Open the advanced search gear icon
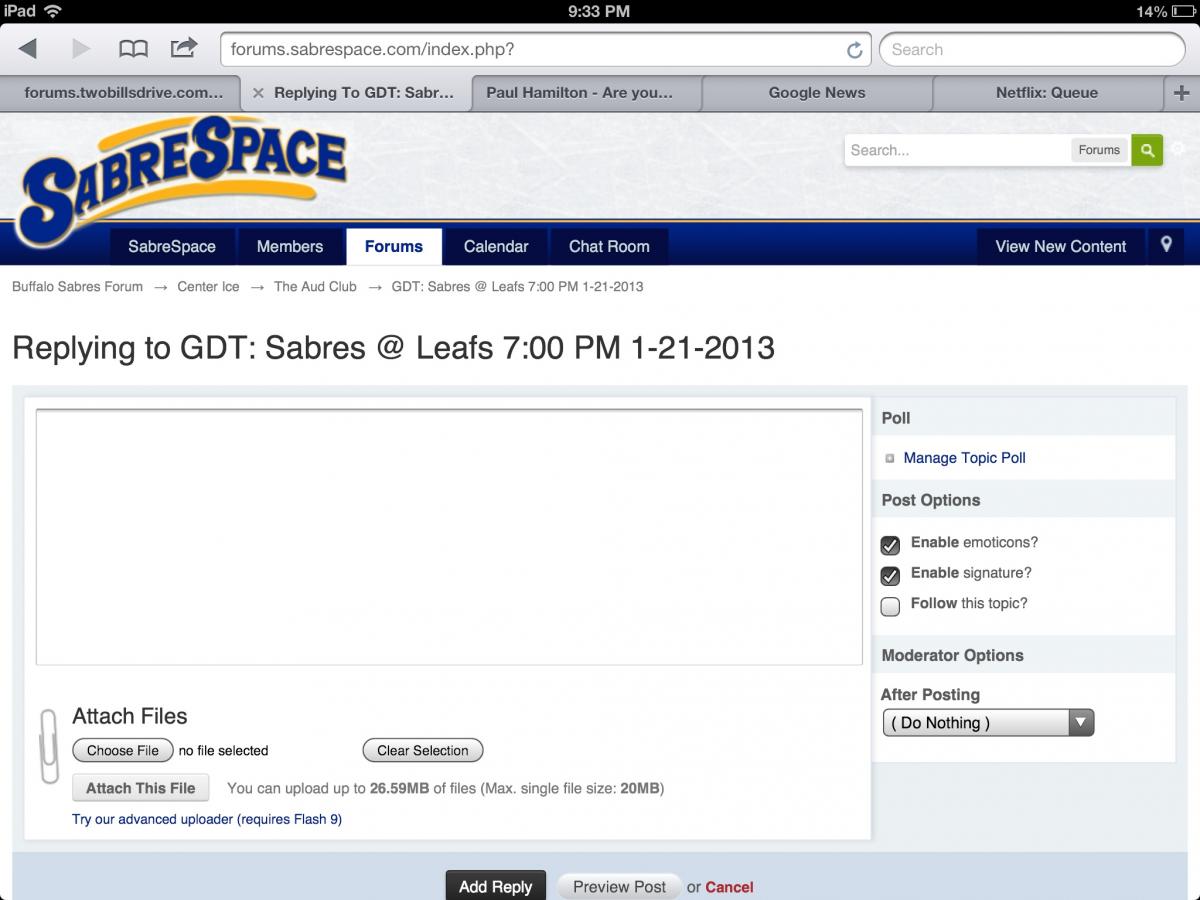The image size is (1200, 900). [x=1178, y=149]
